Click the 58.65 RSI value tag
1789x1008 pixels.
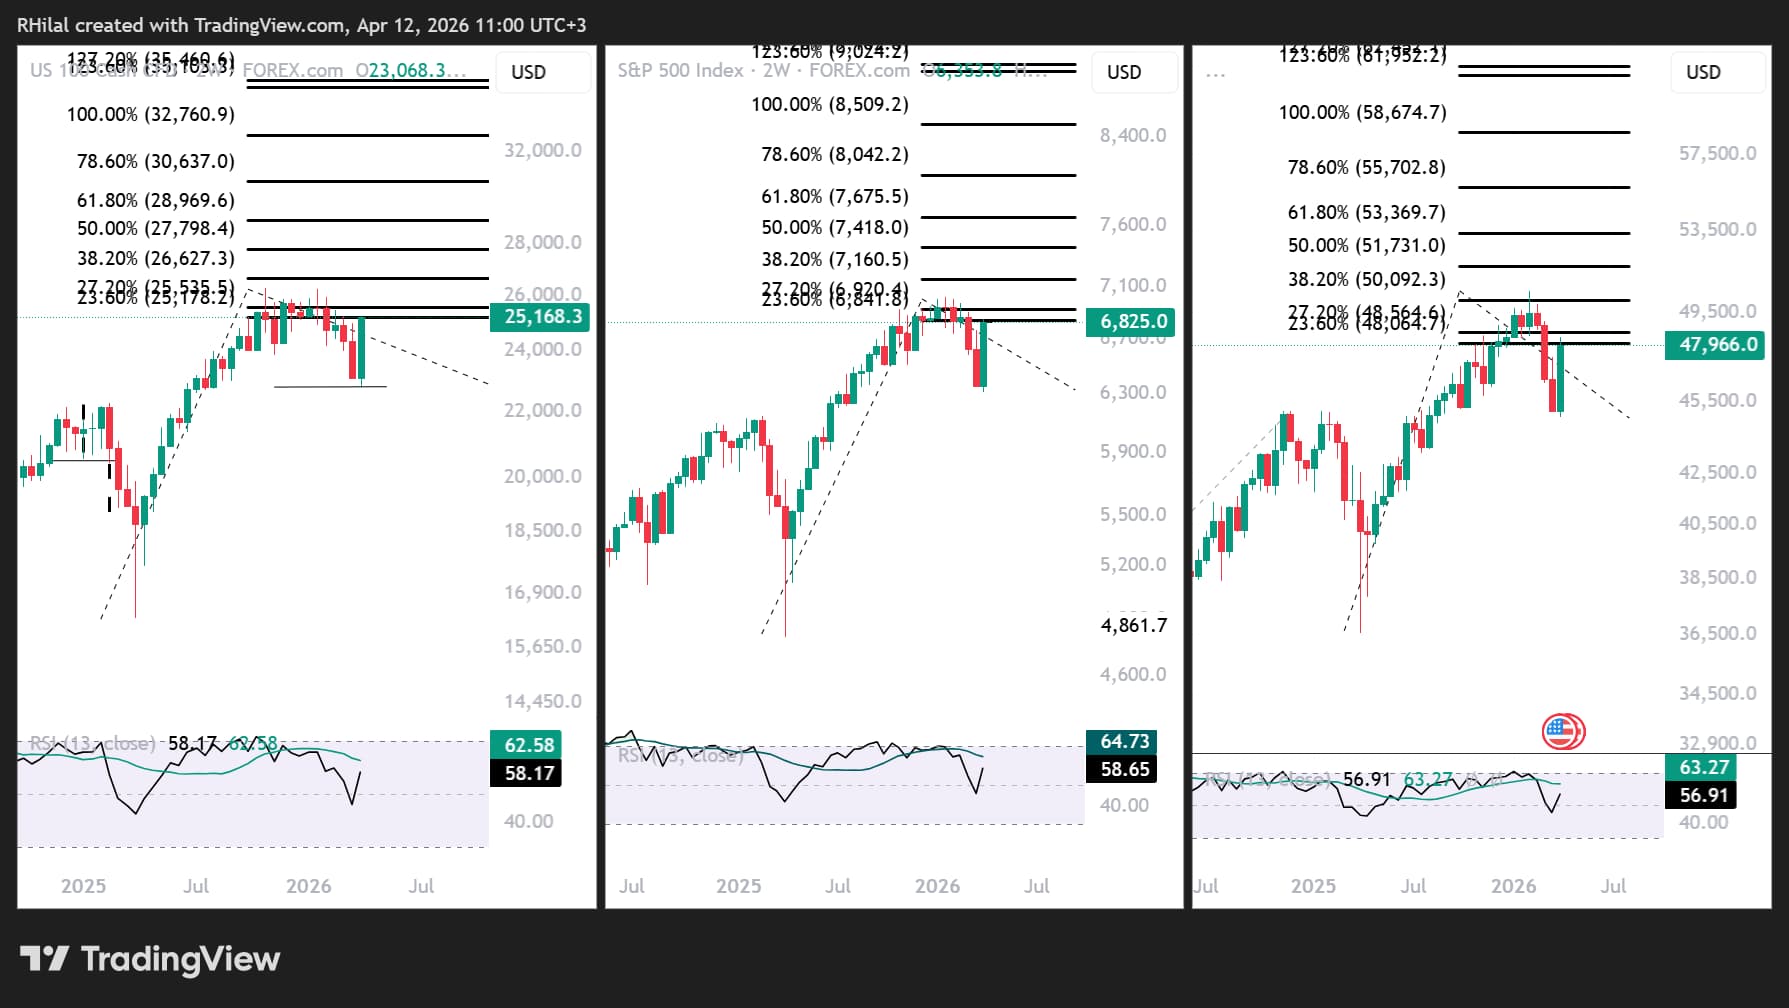(x=1122, y=769)
